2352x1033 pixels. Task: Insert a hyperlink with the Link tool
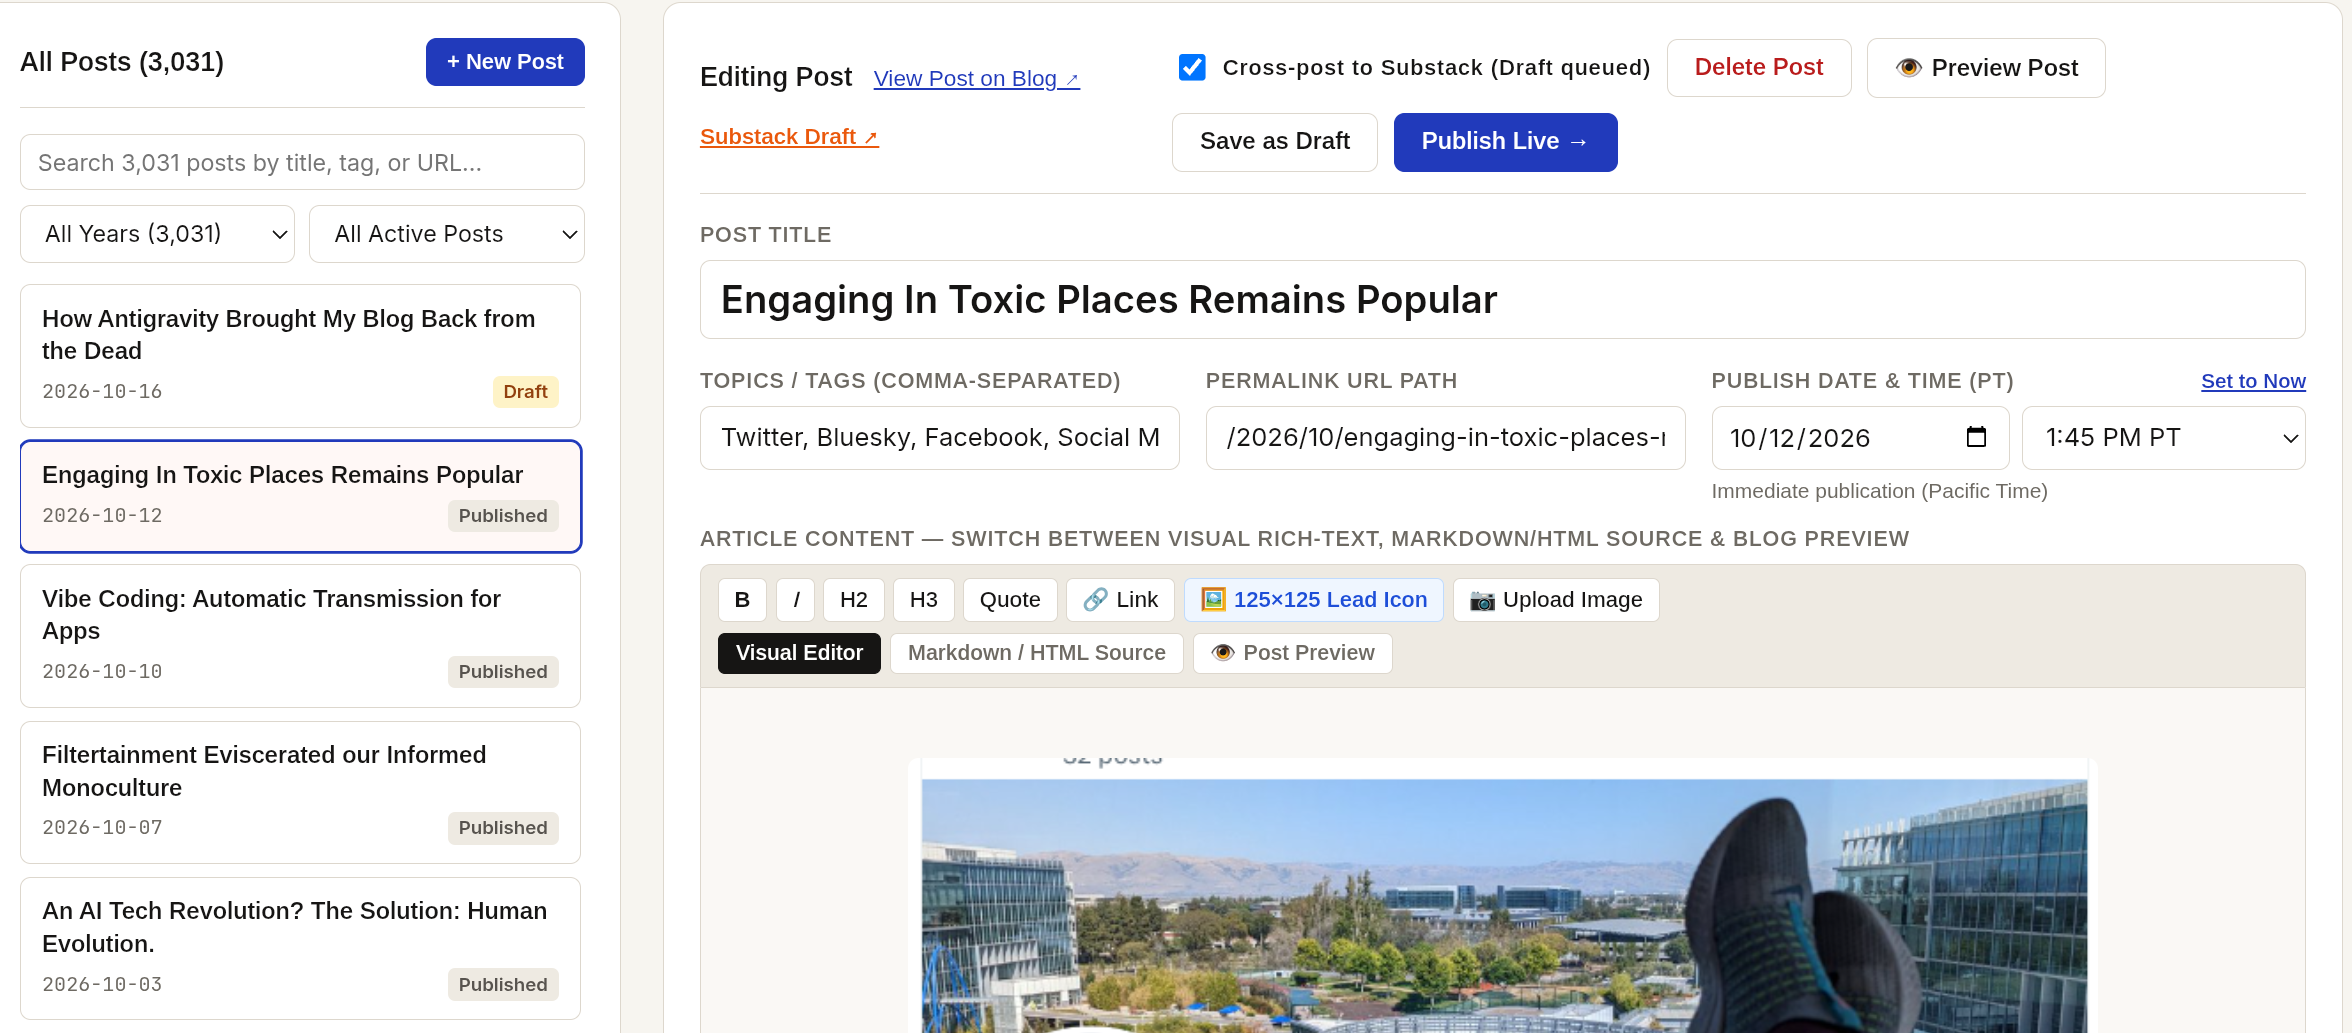1120,600
